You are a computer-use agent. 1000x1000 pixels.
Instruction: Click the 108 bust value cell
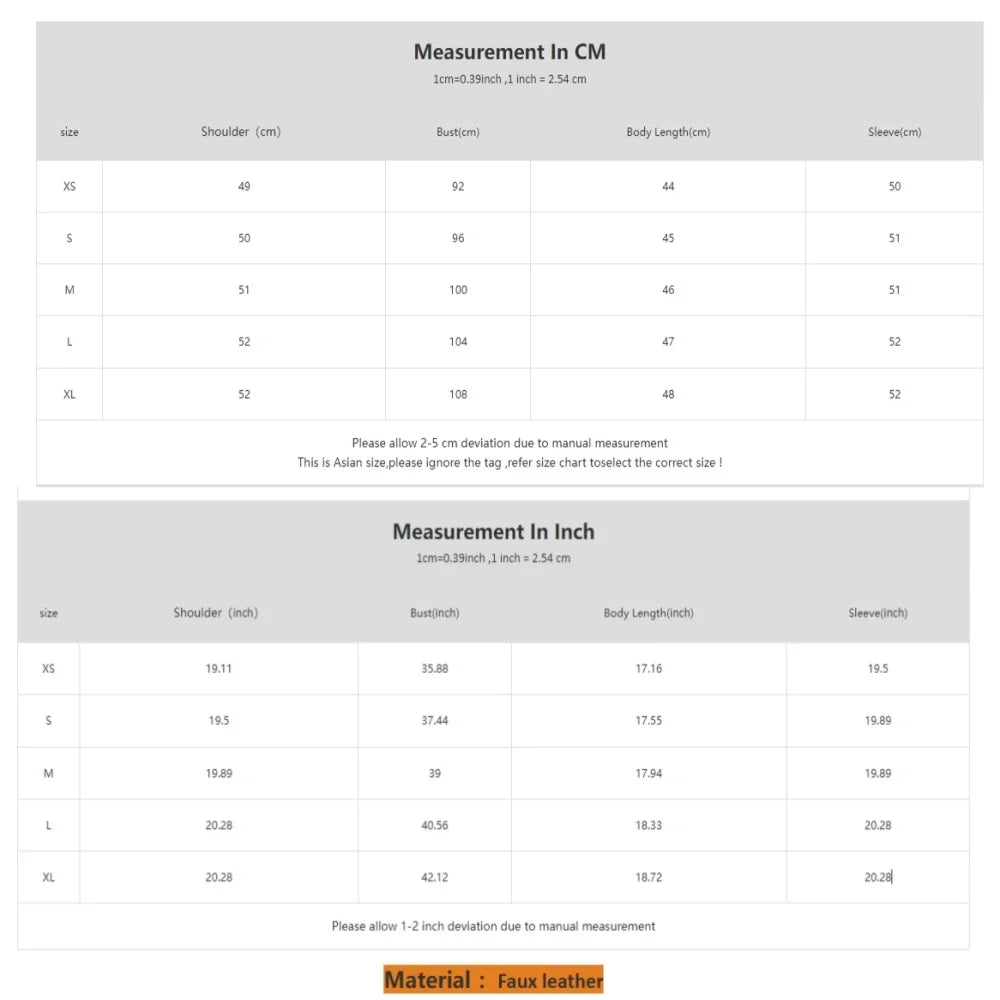click(x=458, y=394)
